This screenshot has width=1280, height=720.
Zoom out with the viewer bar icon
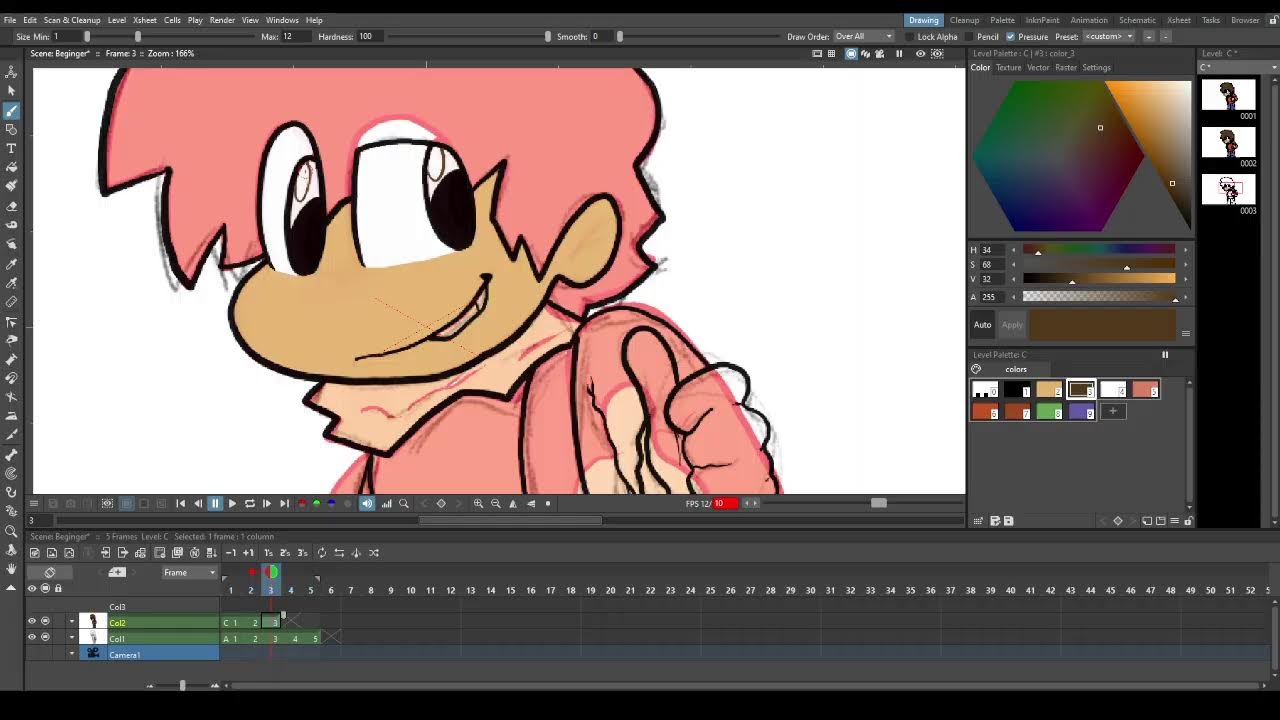click(496, 504)
